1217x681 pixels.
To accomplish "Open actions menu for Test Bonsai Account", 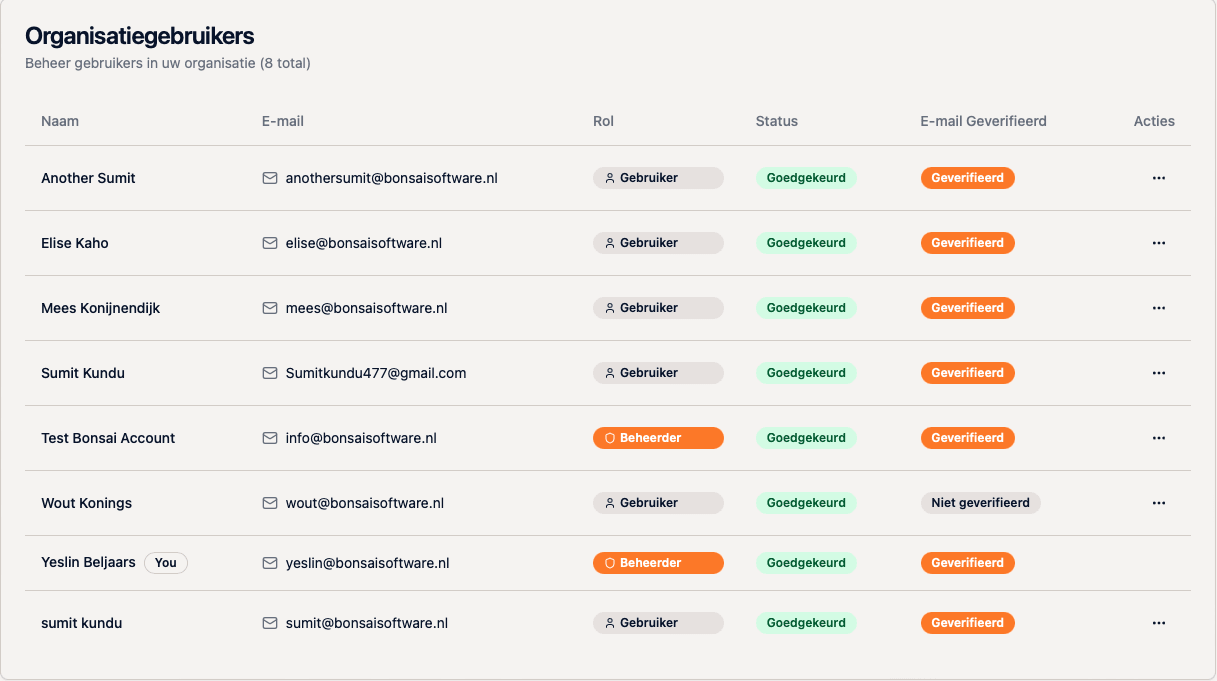I will click(x=1159, y=438).
